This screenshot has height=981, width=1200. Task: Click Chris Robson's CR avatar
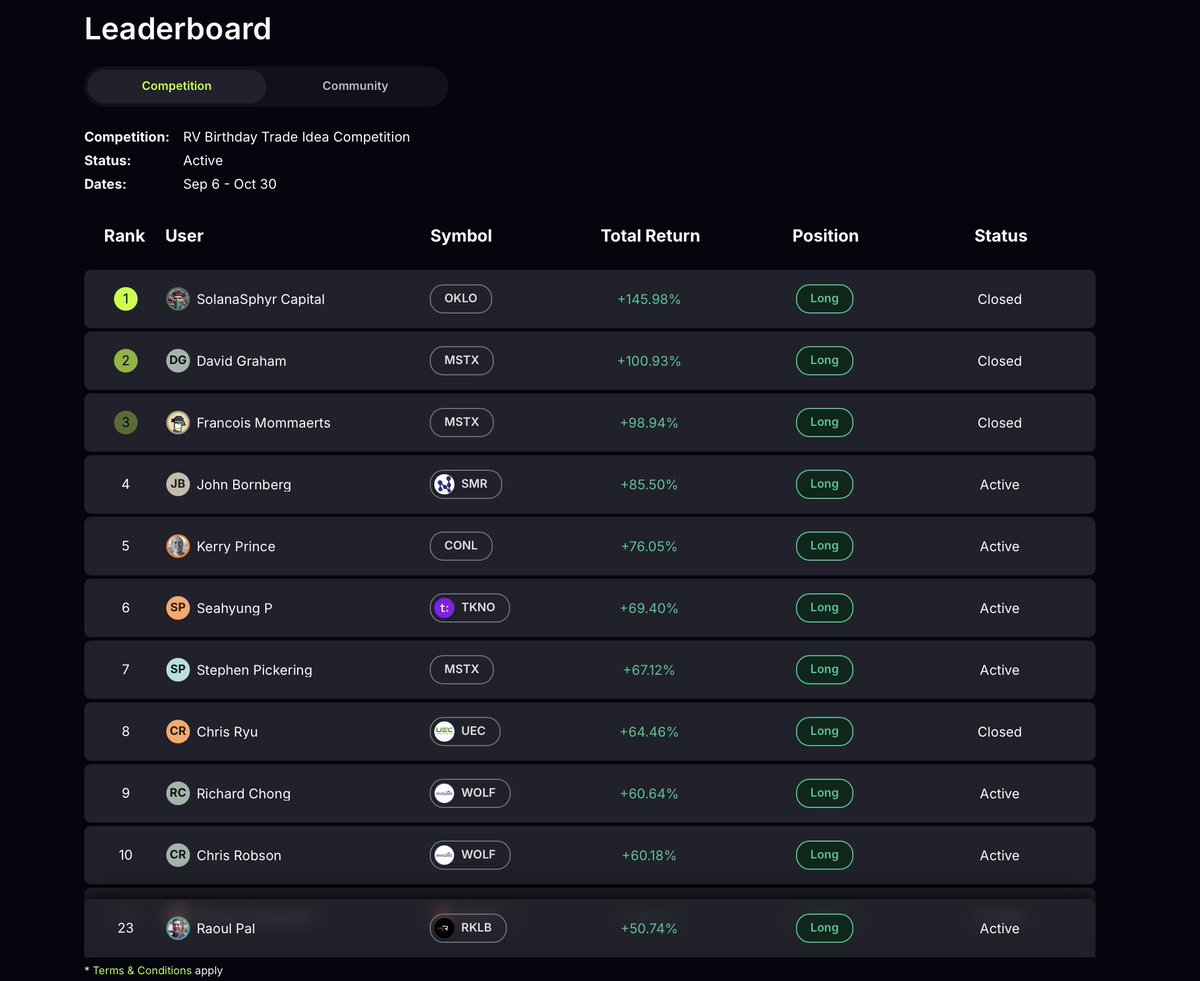point(178,855)
